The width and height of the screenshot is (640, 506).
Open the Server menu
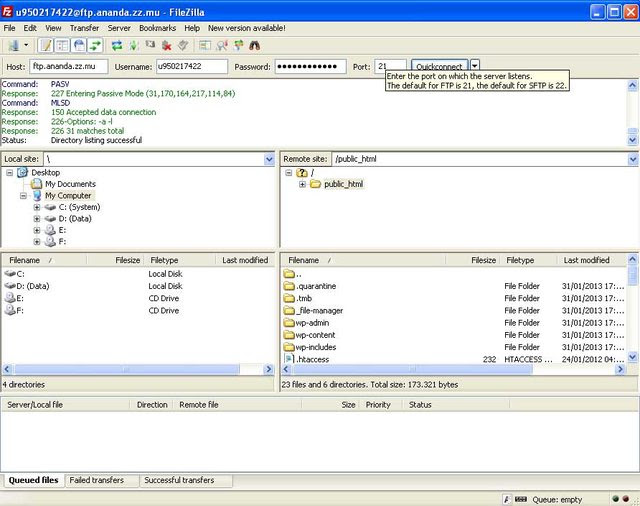pos(119,28)
